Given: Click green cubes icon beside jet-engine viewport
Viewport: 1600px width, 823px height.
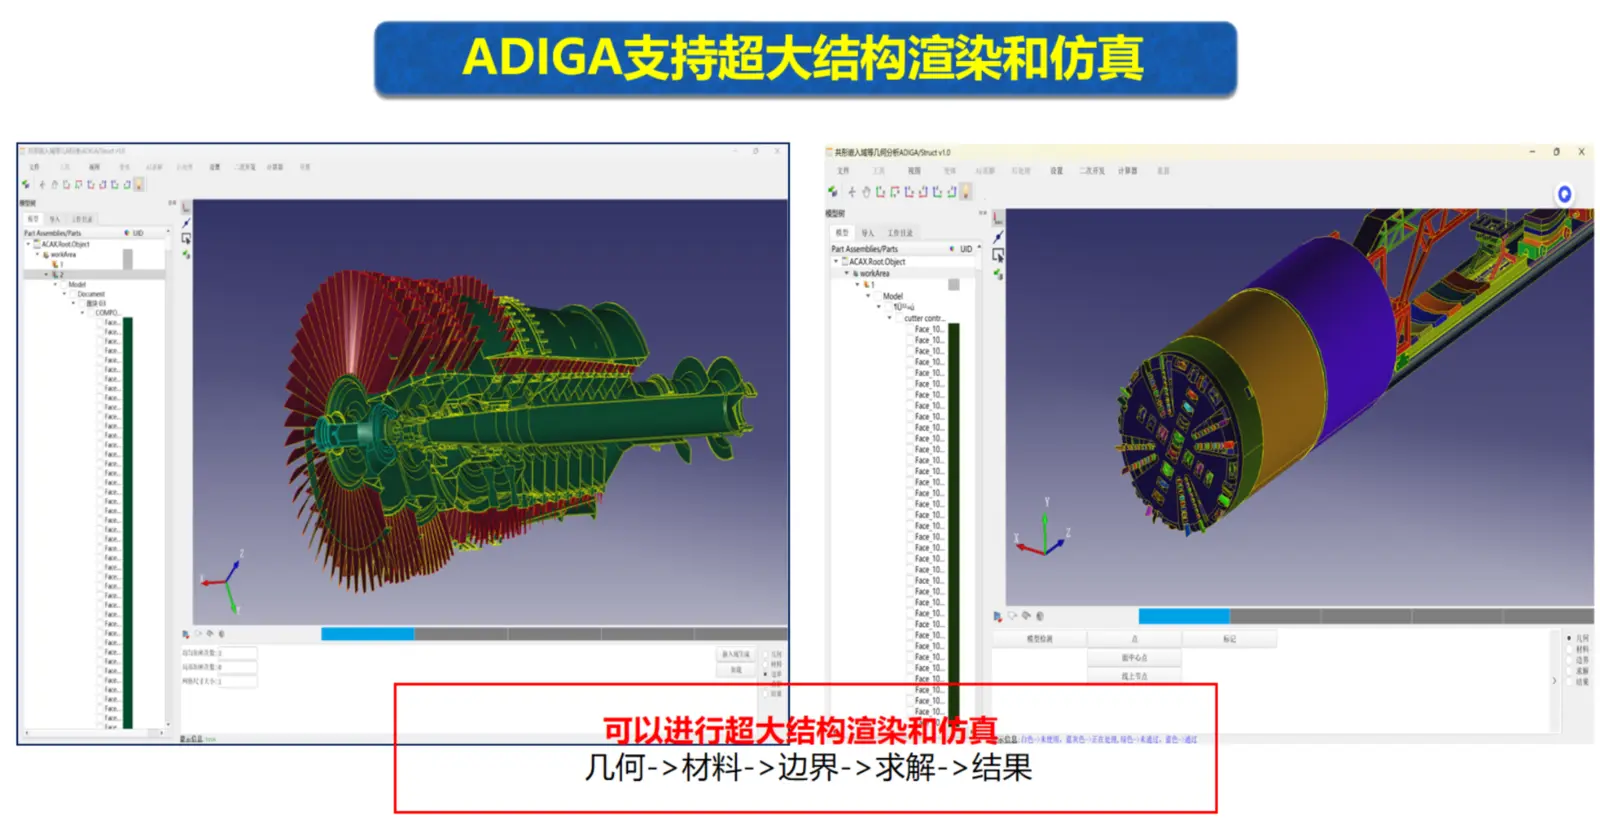Looking at the screenshot, I should point(186,254).
